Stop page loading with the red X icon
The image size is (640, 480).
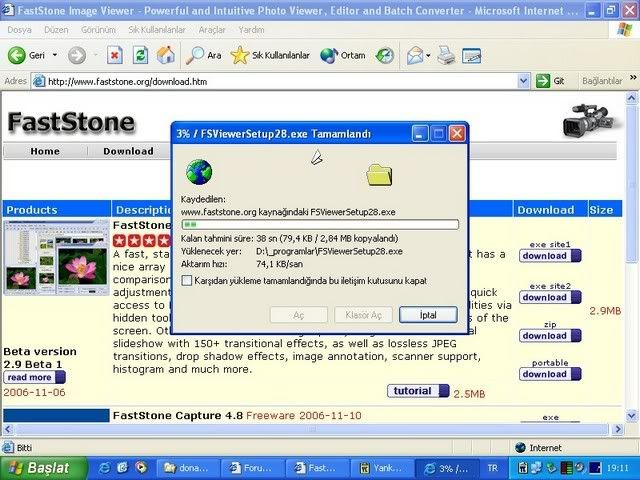(x=115, y=55)
